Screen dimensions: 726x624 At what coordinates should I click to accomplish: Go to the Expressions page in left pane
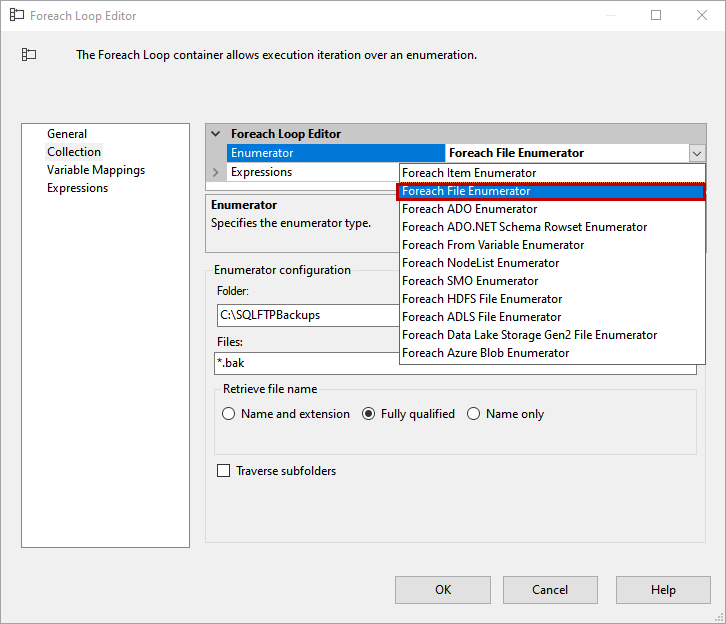78,188
